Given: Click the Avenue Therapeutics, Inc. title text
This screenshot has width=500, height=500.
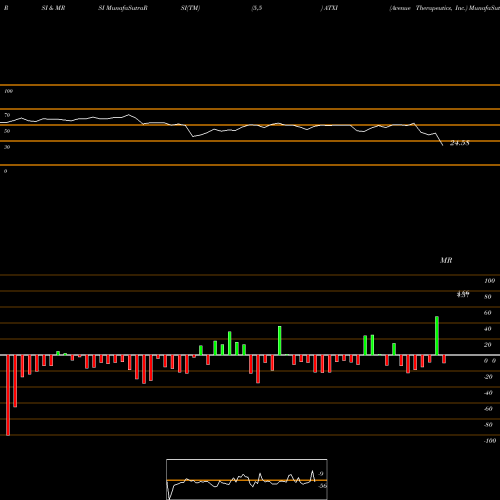Looking at the screenshot, I should pos(428,8).
